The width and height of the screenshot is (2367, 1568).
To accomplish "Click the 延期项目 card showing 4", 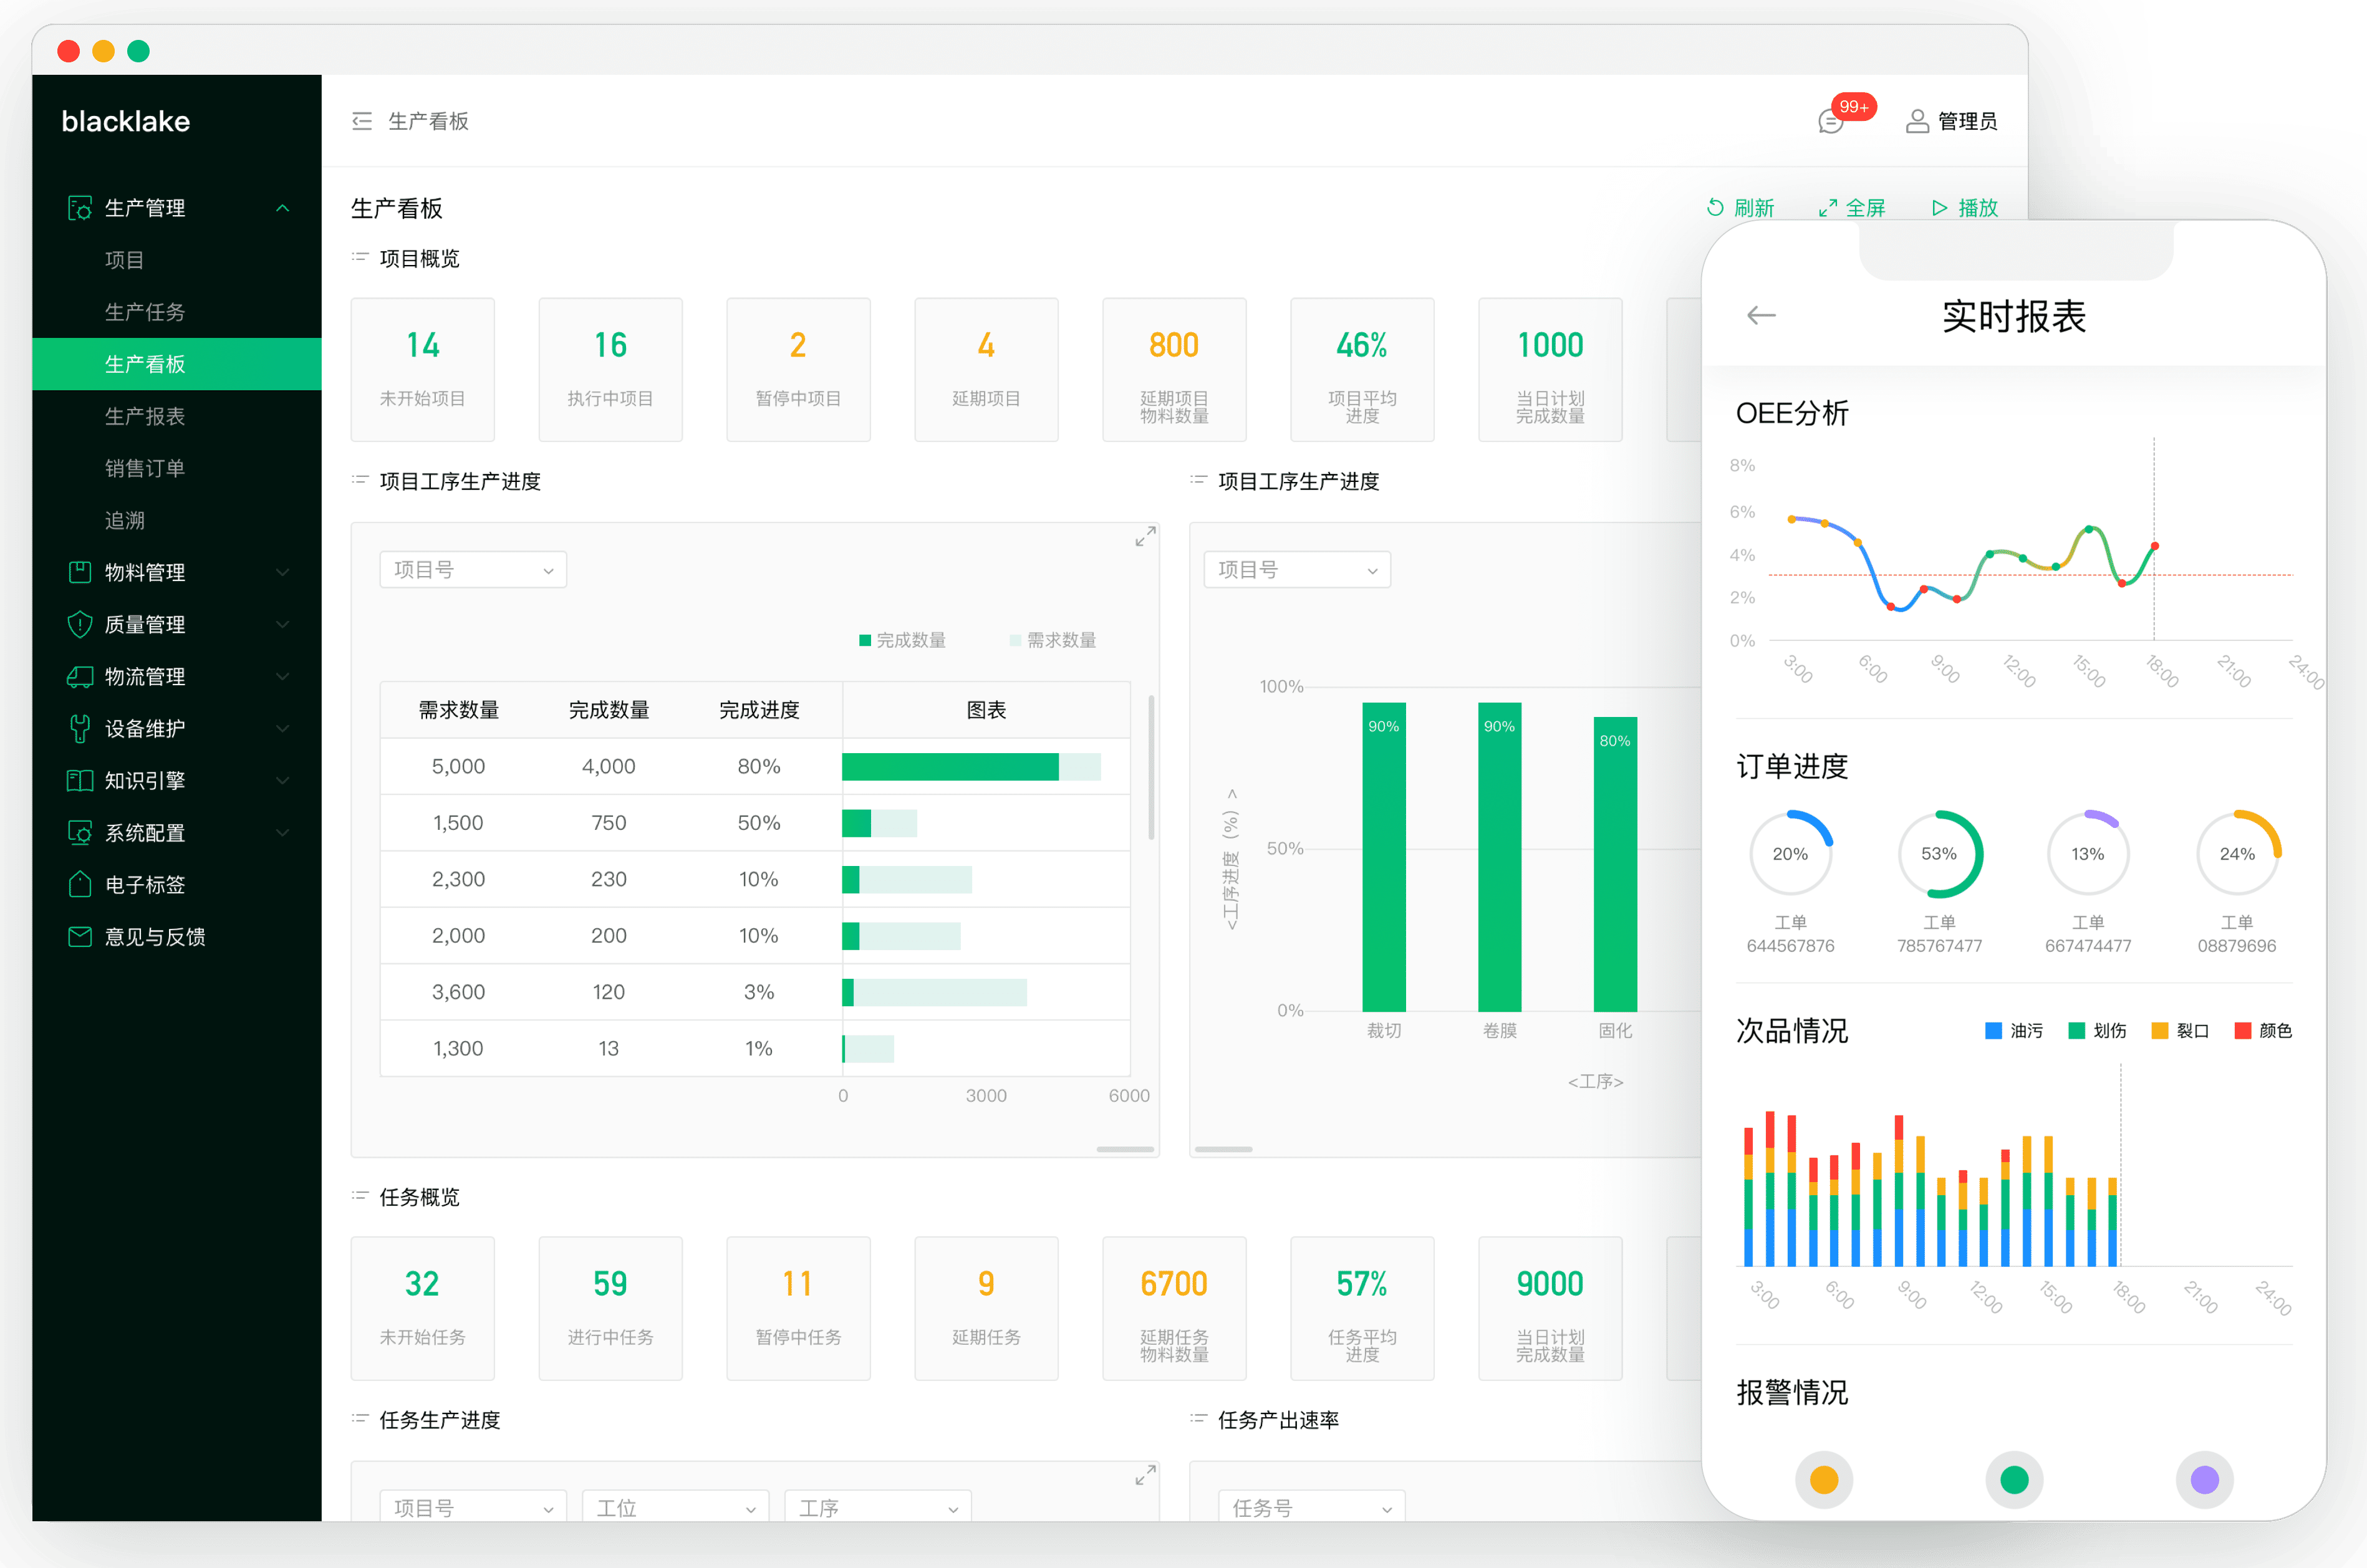I will (986, 369).
